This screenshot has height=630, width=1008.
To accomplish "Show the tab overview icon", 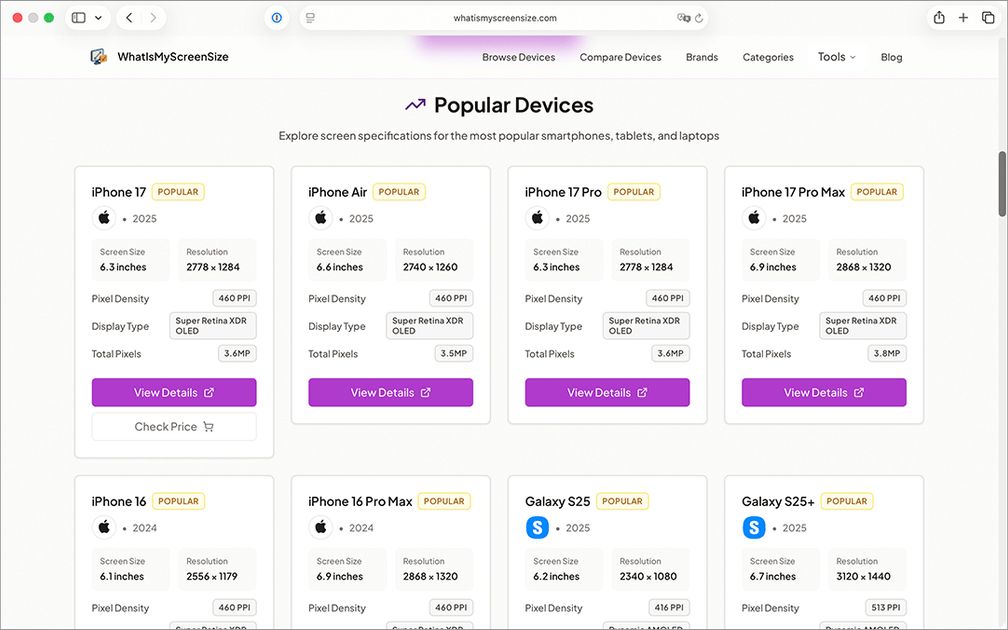I will click(988, 18).
